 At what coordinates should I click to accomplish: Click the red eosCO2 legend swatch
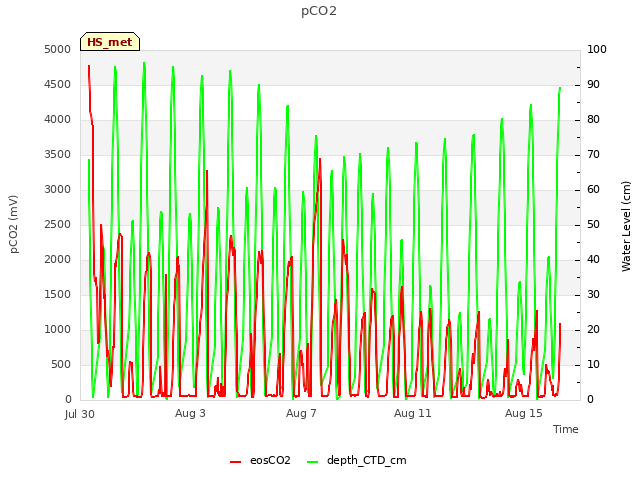point(236,462)
